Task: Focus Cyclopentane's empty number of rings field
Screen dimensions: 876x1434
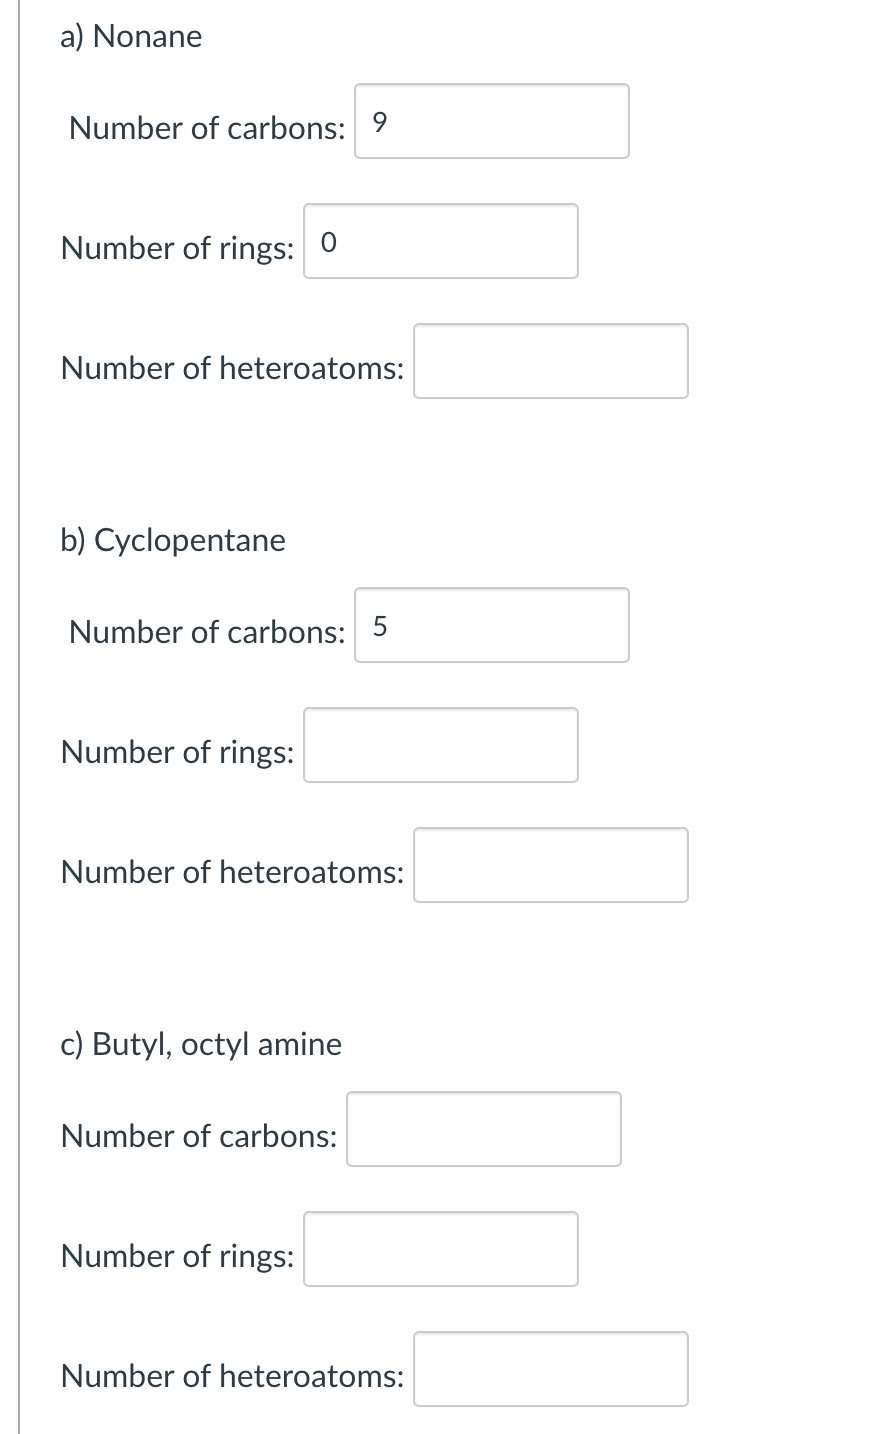Action: [440, 745]
